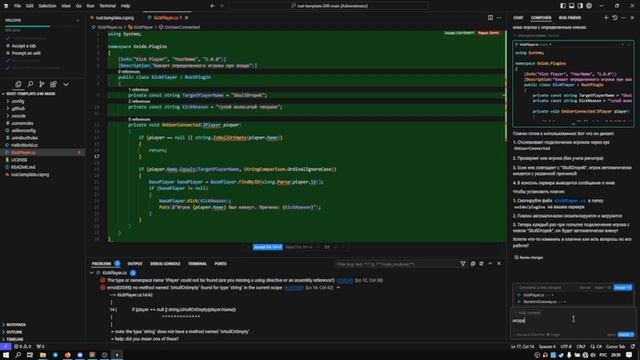
Task: Open the Source Control view icon
Action: pos(42,84)
